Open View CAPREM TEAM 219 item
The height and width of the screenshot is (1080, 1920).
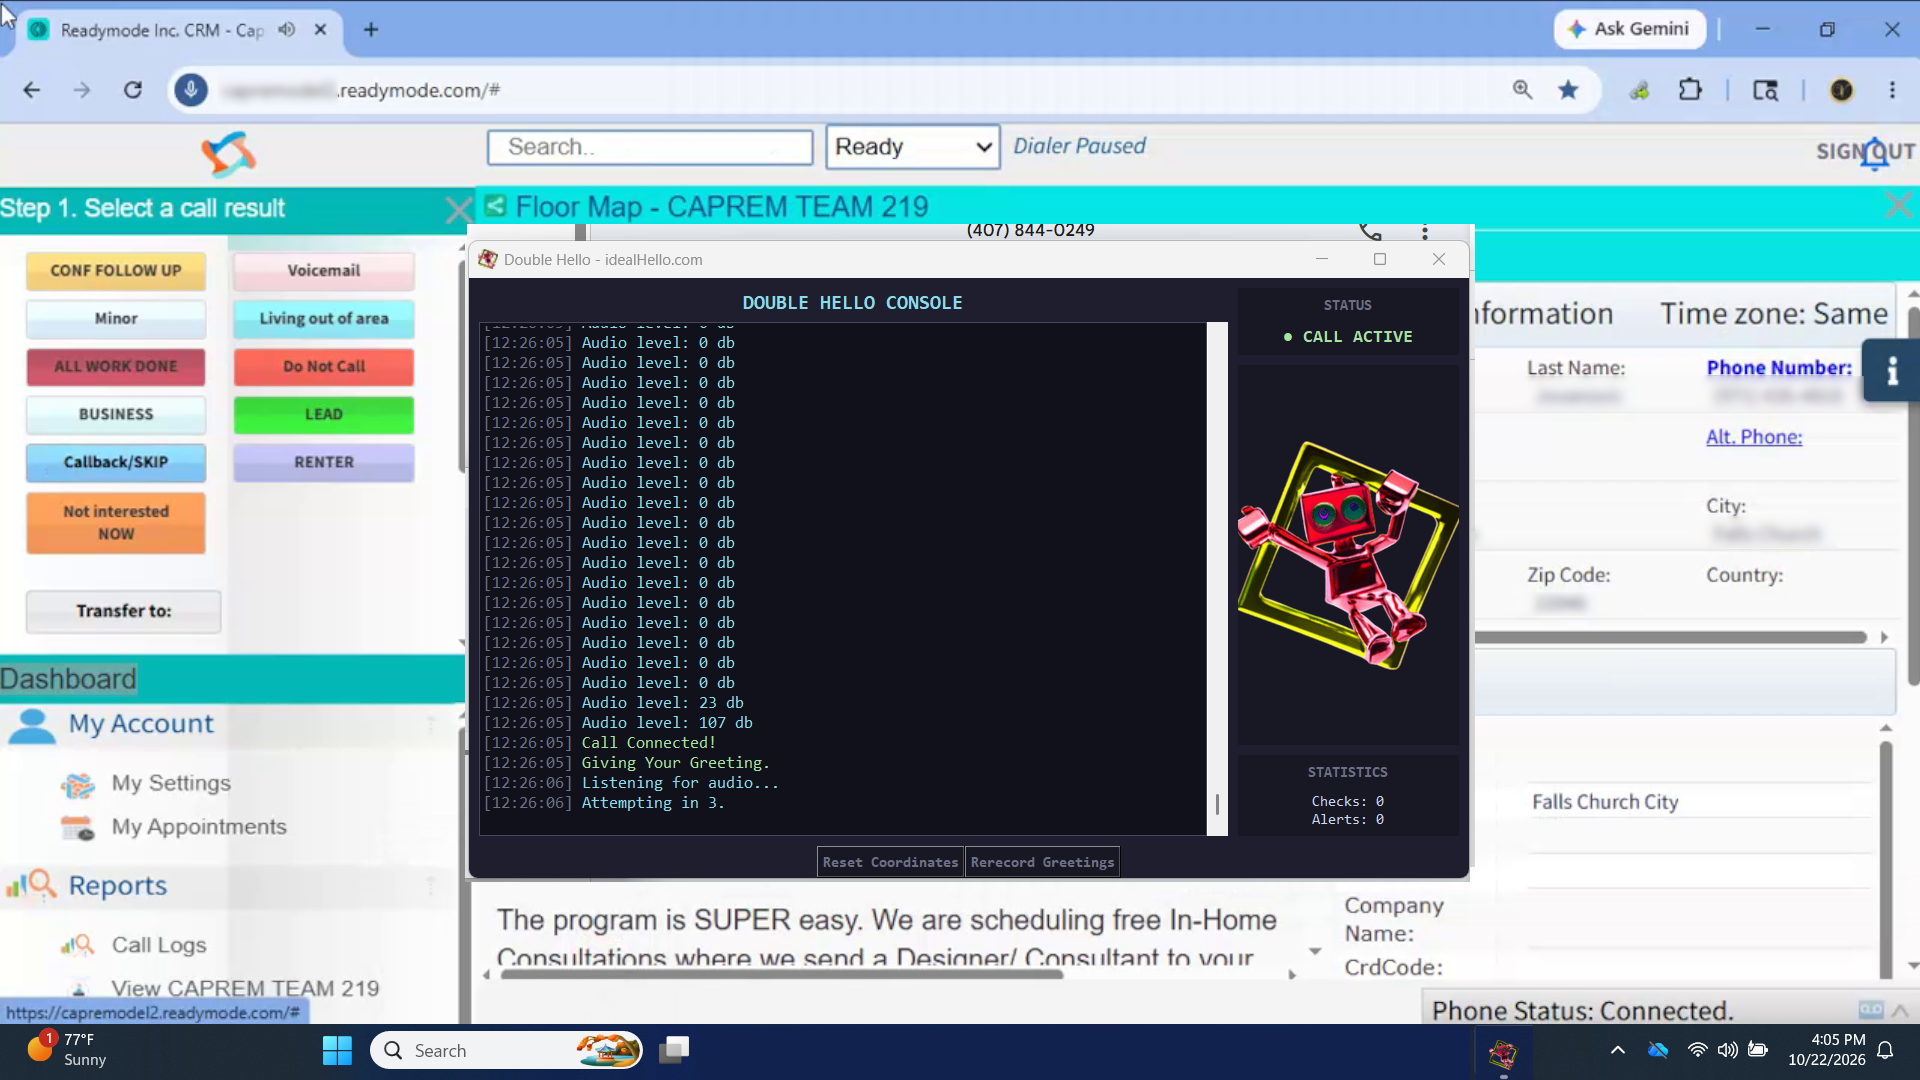245,988
